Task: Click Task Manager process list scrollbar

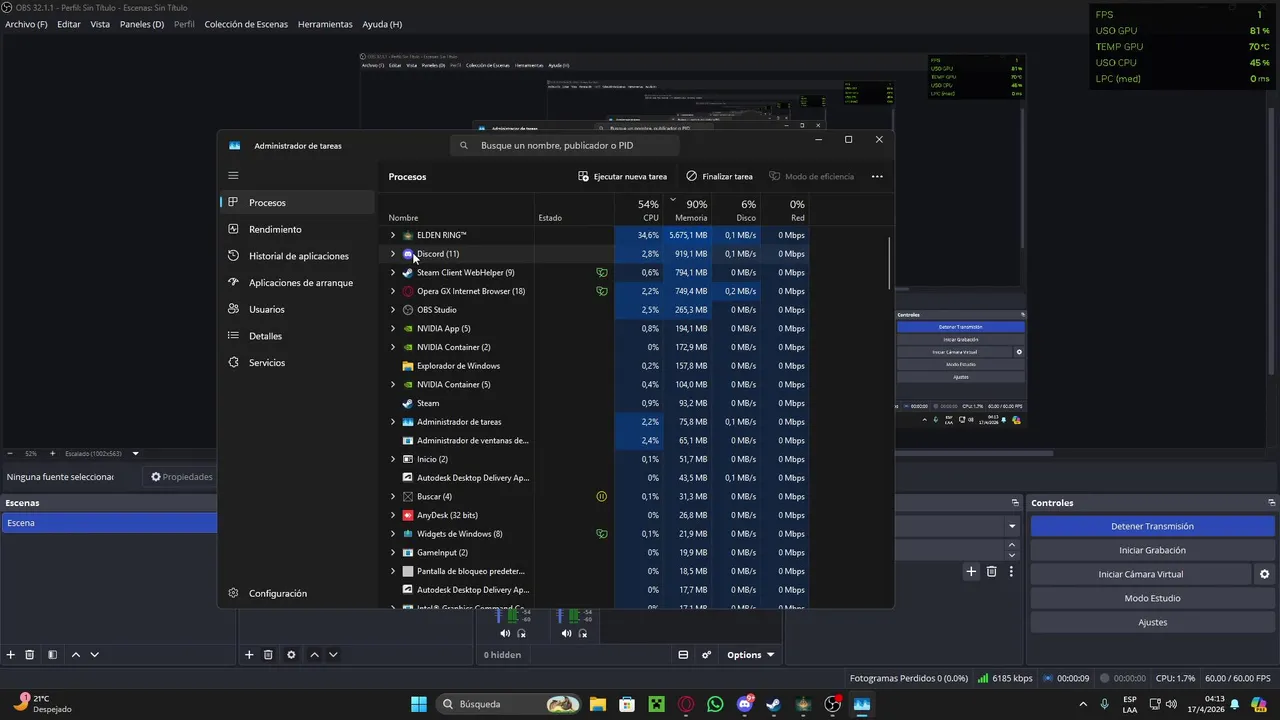Action: coord(889,265)
